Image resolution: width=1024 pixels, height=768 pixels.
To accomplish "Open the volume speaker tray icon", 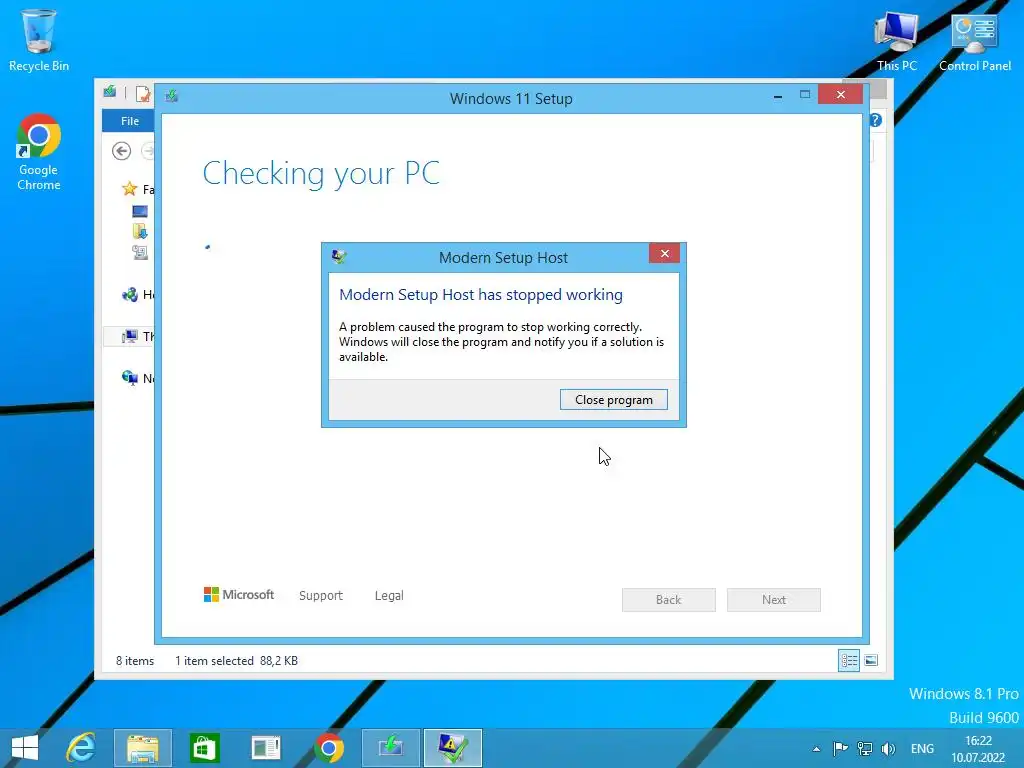I will click(x=888, y=748).
